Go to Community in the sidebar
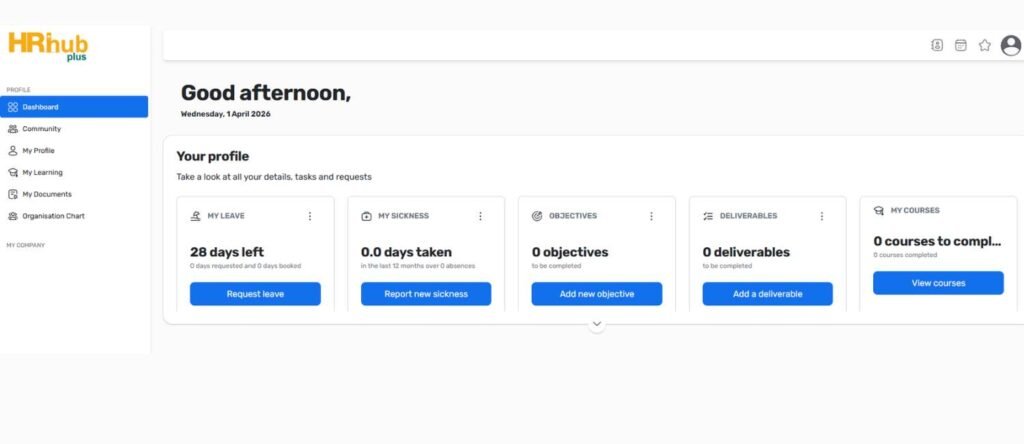1024x444 pixels. [42, 129]
